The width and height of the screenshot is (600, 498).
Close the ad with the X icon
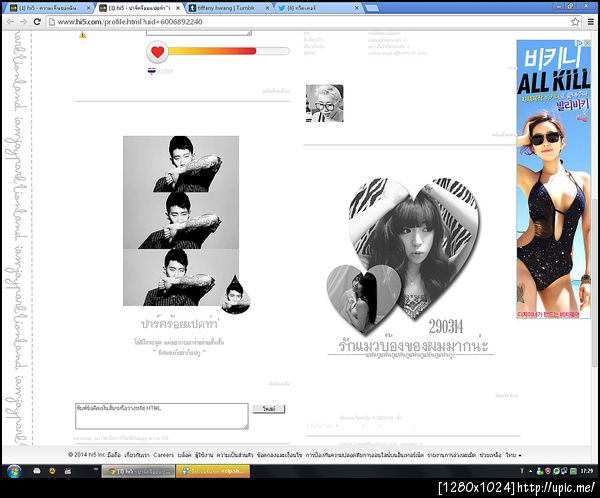click(x=587, y=43)
